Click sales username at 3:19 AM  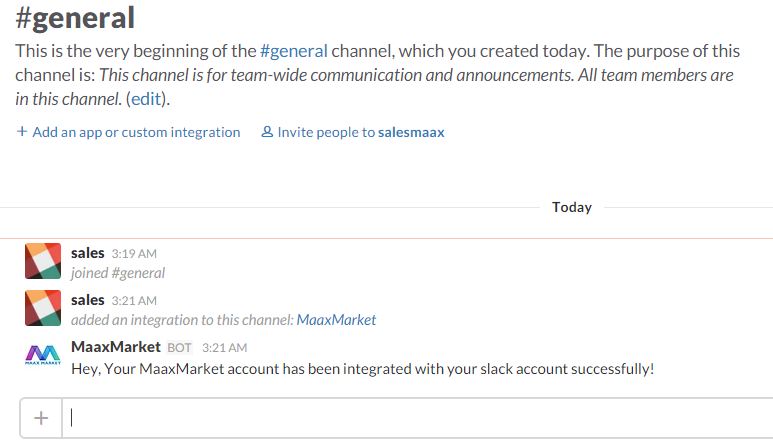click(x=88, y=253)
